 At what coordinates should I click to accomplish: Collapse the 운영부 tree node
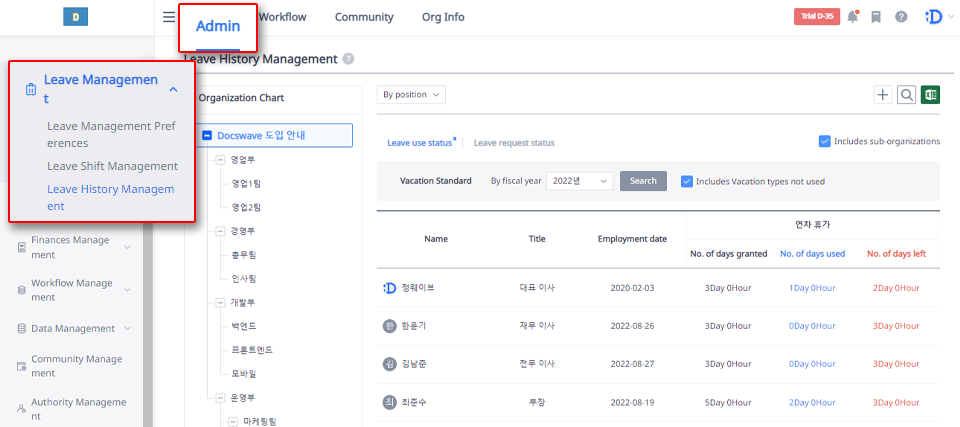point(220,398)
